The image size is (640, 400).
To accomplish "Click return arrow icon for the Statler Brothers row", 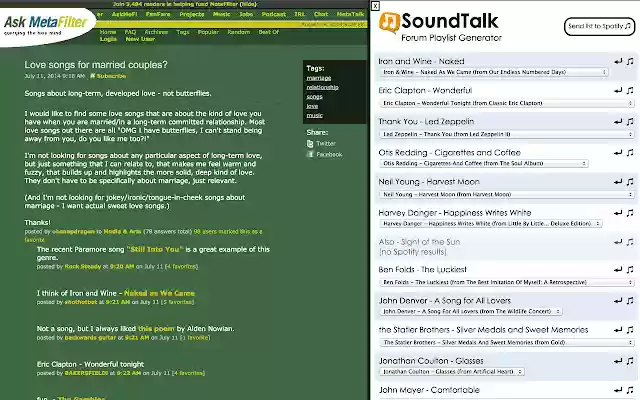I will pos(618,330).
